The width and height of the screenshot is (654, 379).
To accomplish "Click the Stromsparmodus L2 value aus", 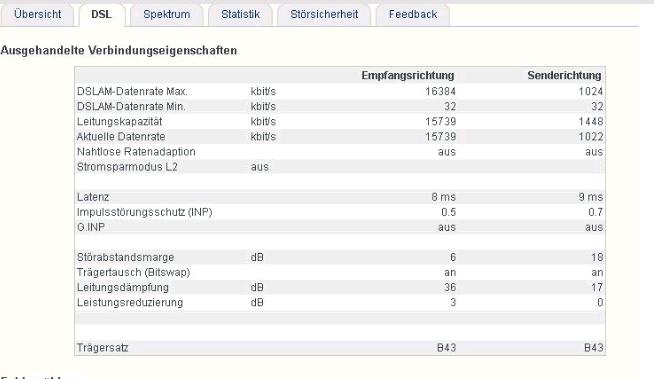I will pyautogui.click(x=259, y=167).
